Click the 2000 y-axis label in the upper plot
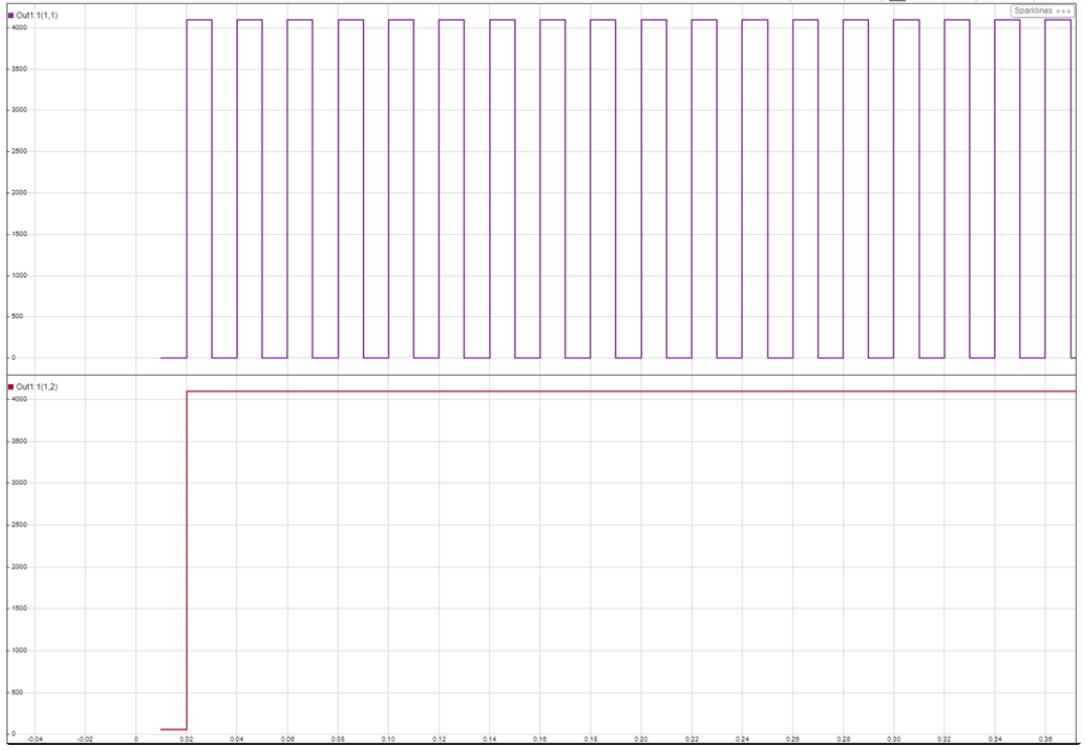The image size is (1086, 750). 18,192
